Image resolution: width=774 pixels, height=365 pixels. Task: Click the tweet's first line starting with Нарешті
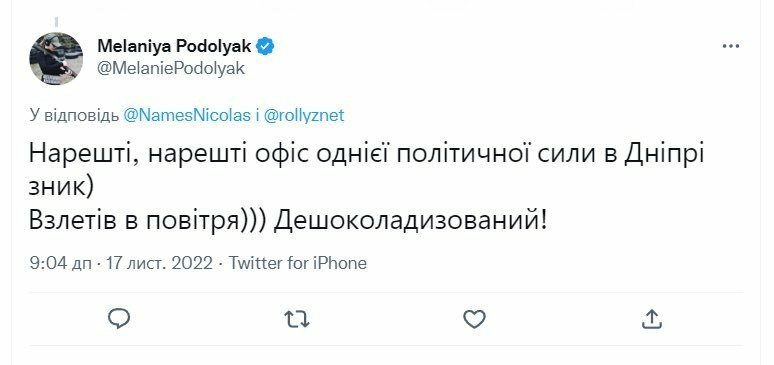point(366,155)
